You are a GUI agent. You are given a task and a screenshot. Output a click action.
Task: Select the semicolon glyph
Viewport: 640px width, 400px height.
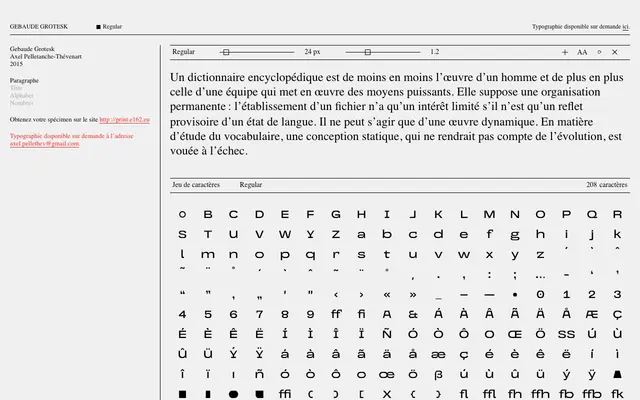point(515,276)
